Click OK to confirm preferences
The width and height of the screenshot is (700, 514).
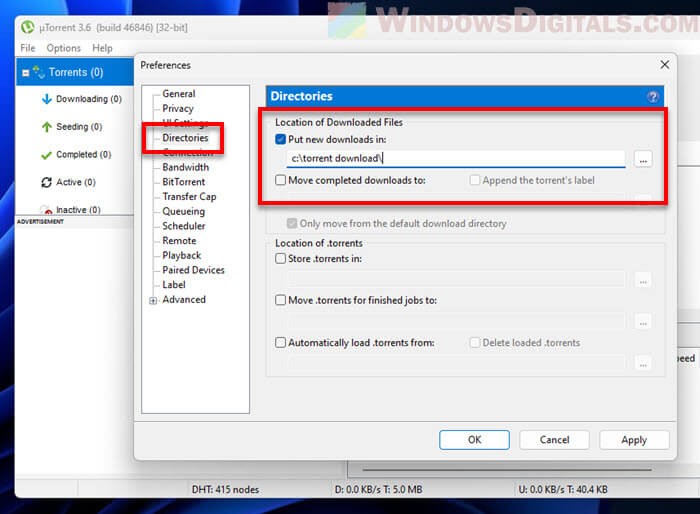(474, 440)
